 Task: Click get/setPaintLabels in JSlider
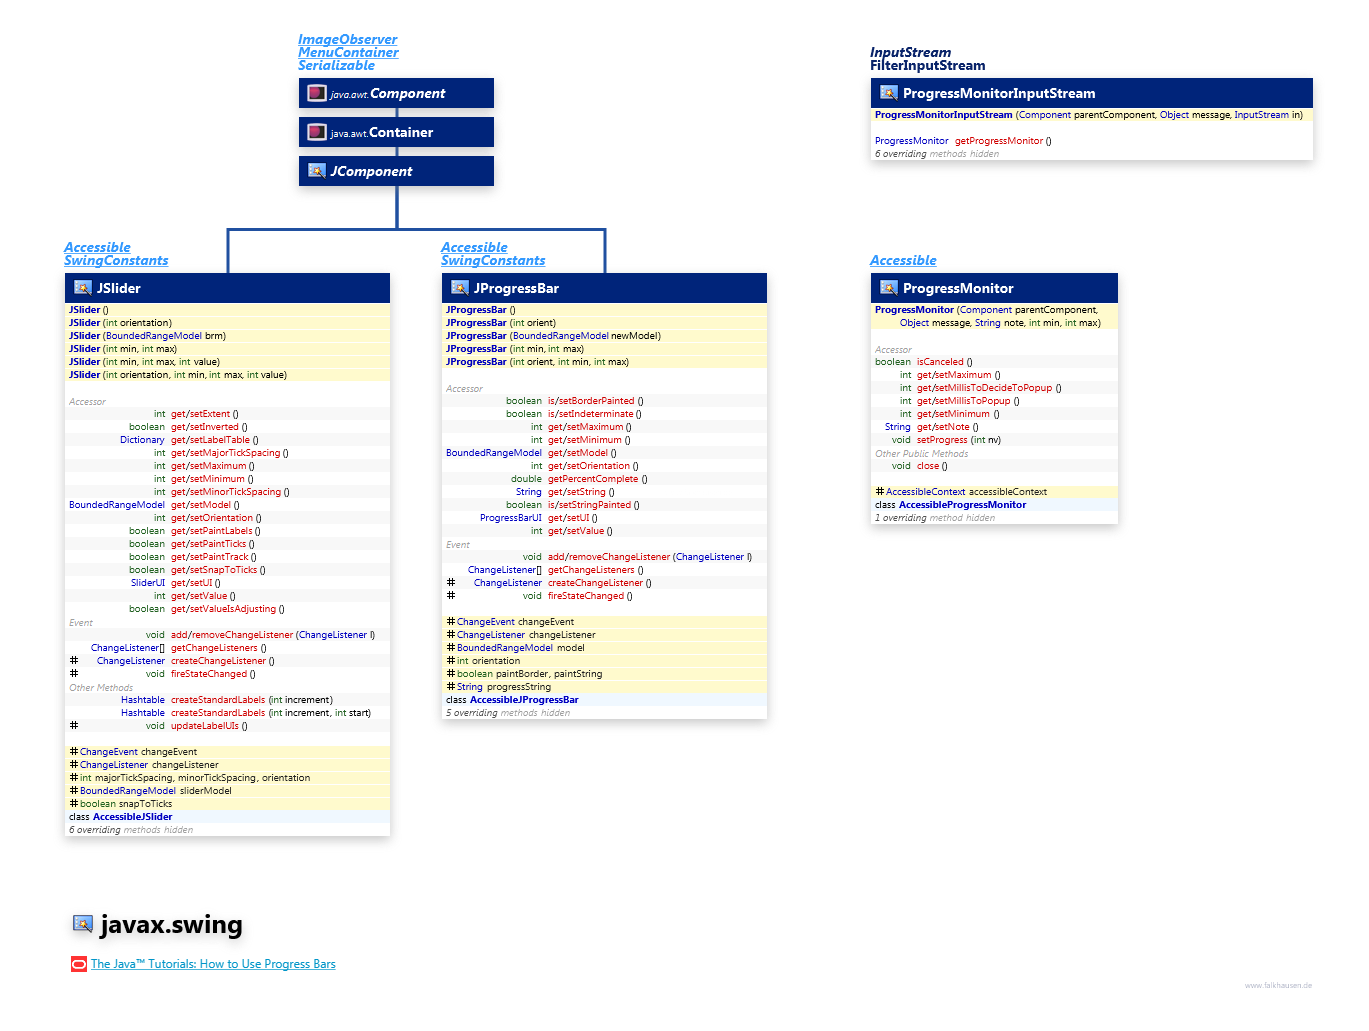(211, 531)
